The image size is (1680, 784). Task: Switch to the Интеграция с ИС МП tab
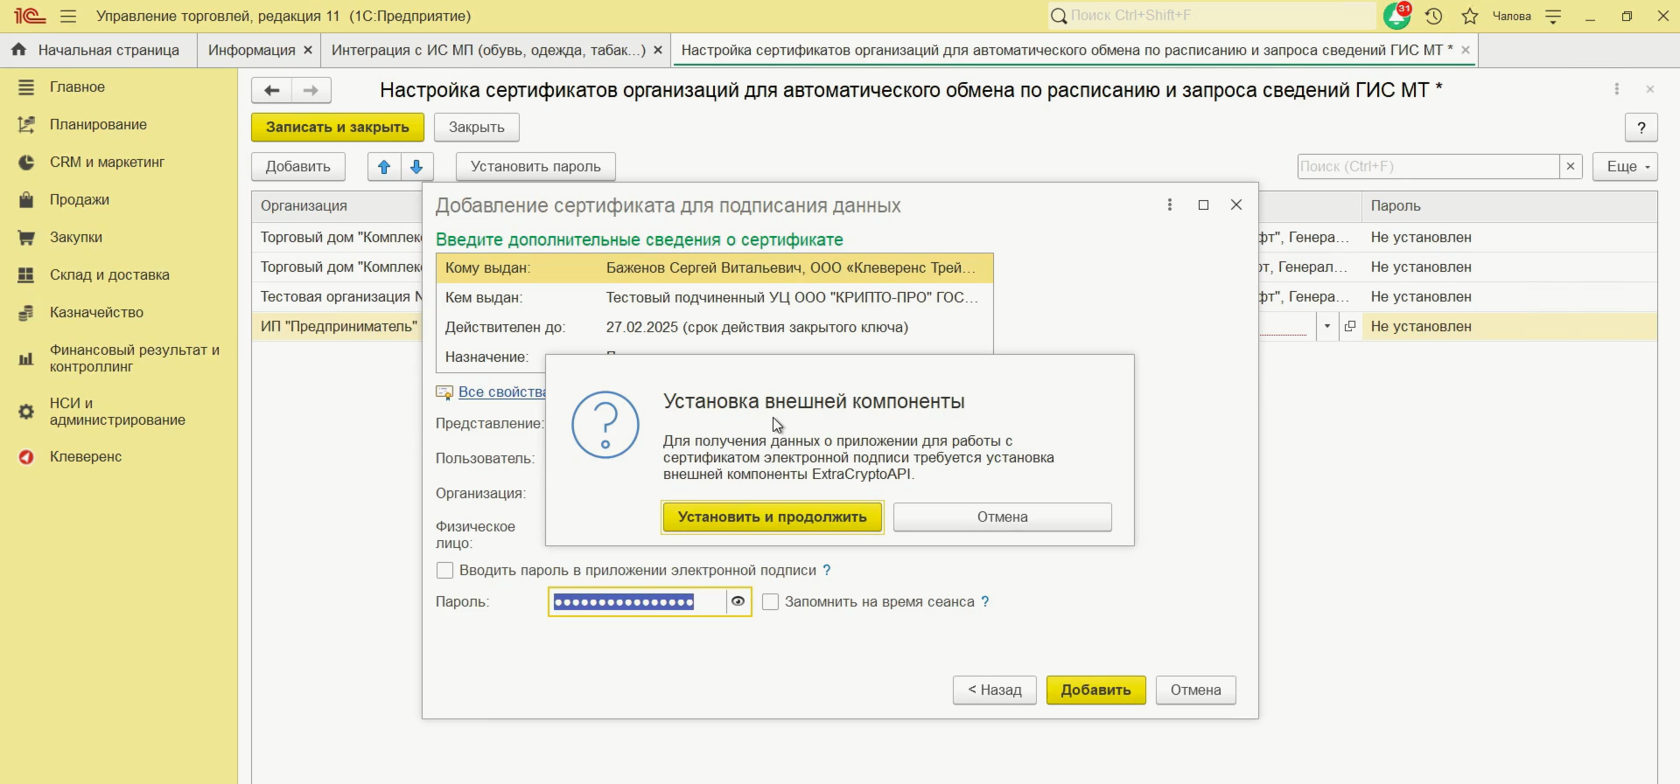tap(488, 50)
